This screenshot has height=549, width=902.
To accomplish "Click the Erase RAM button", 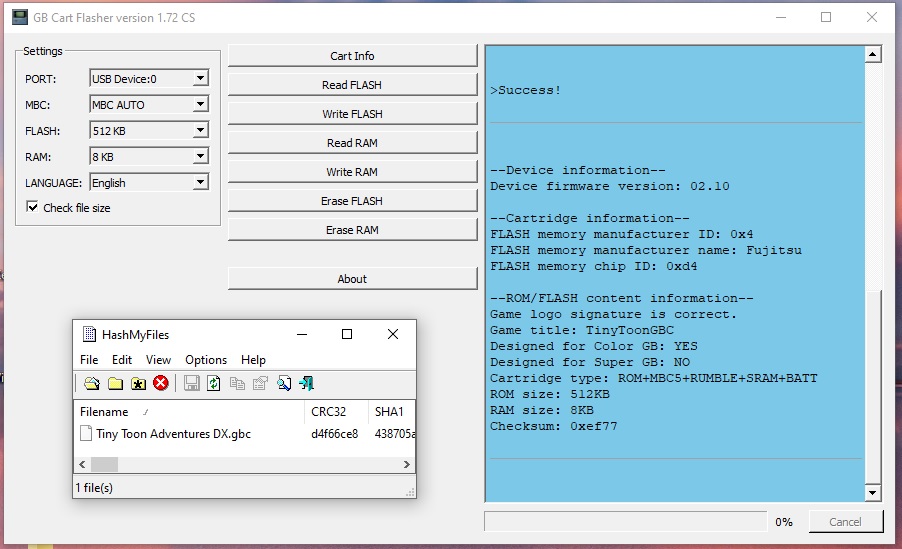I will [352, 230].
